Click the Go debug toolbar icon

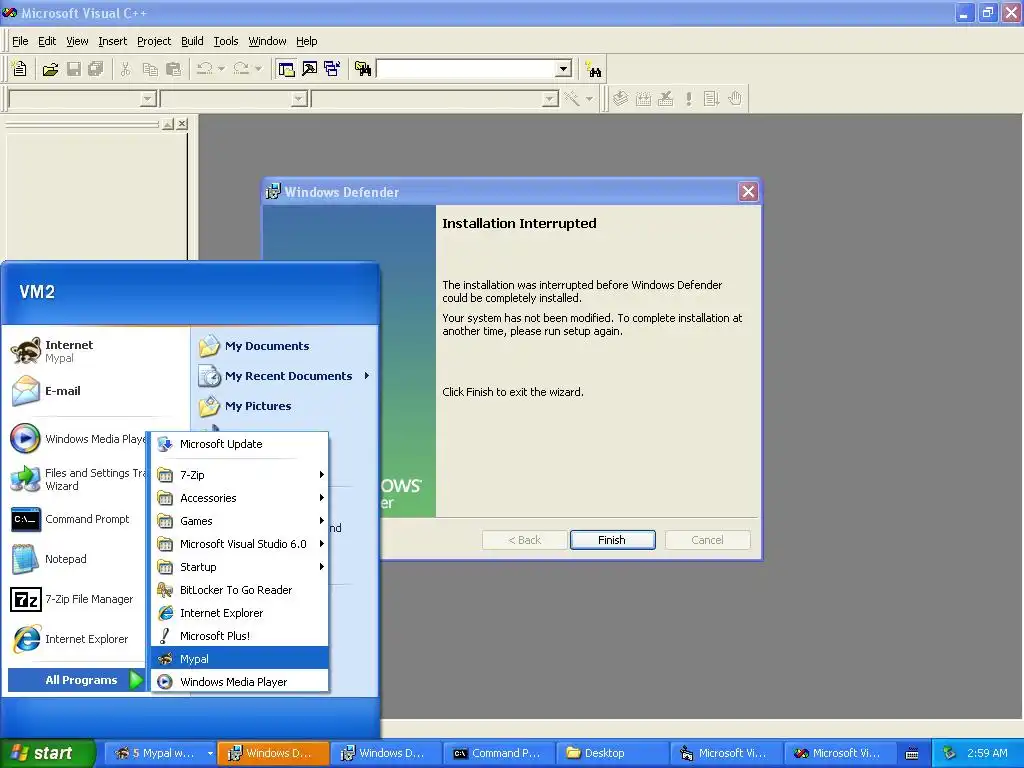pyautogui.click(x=711, y=99)
